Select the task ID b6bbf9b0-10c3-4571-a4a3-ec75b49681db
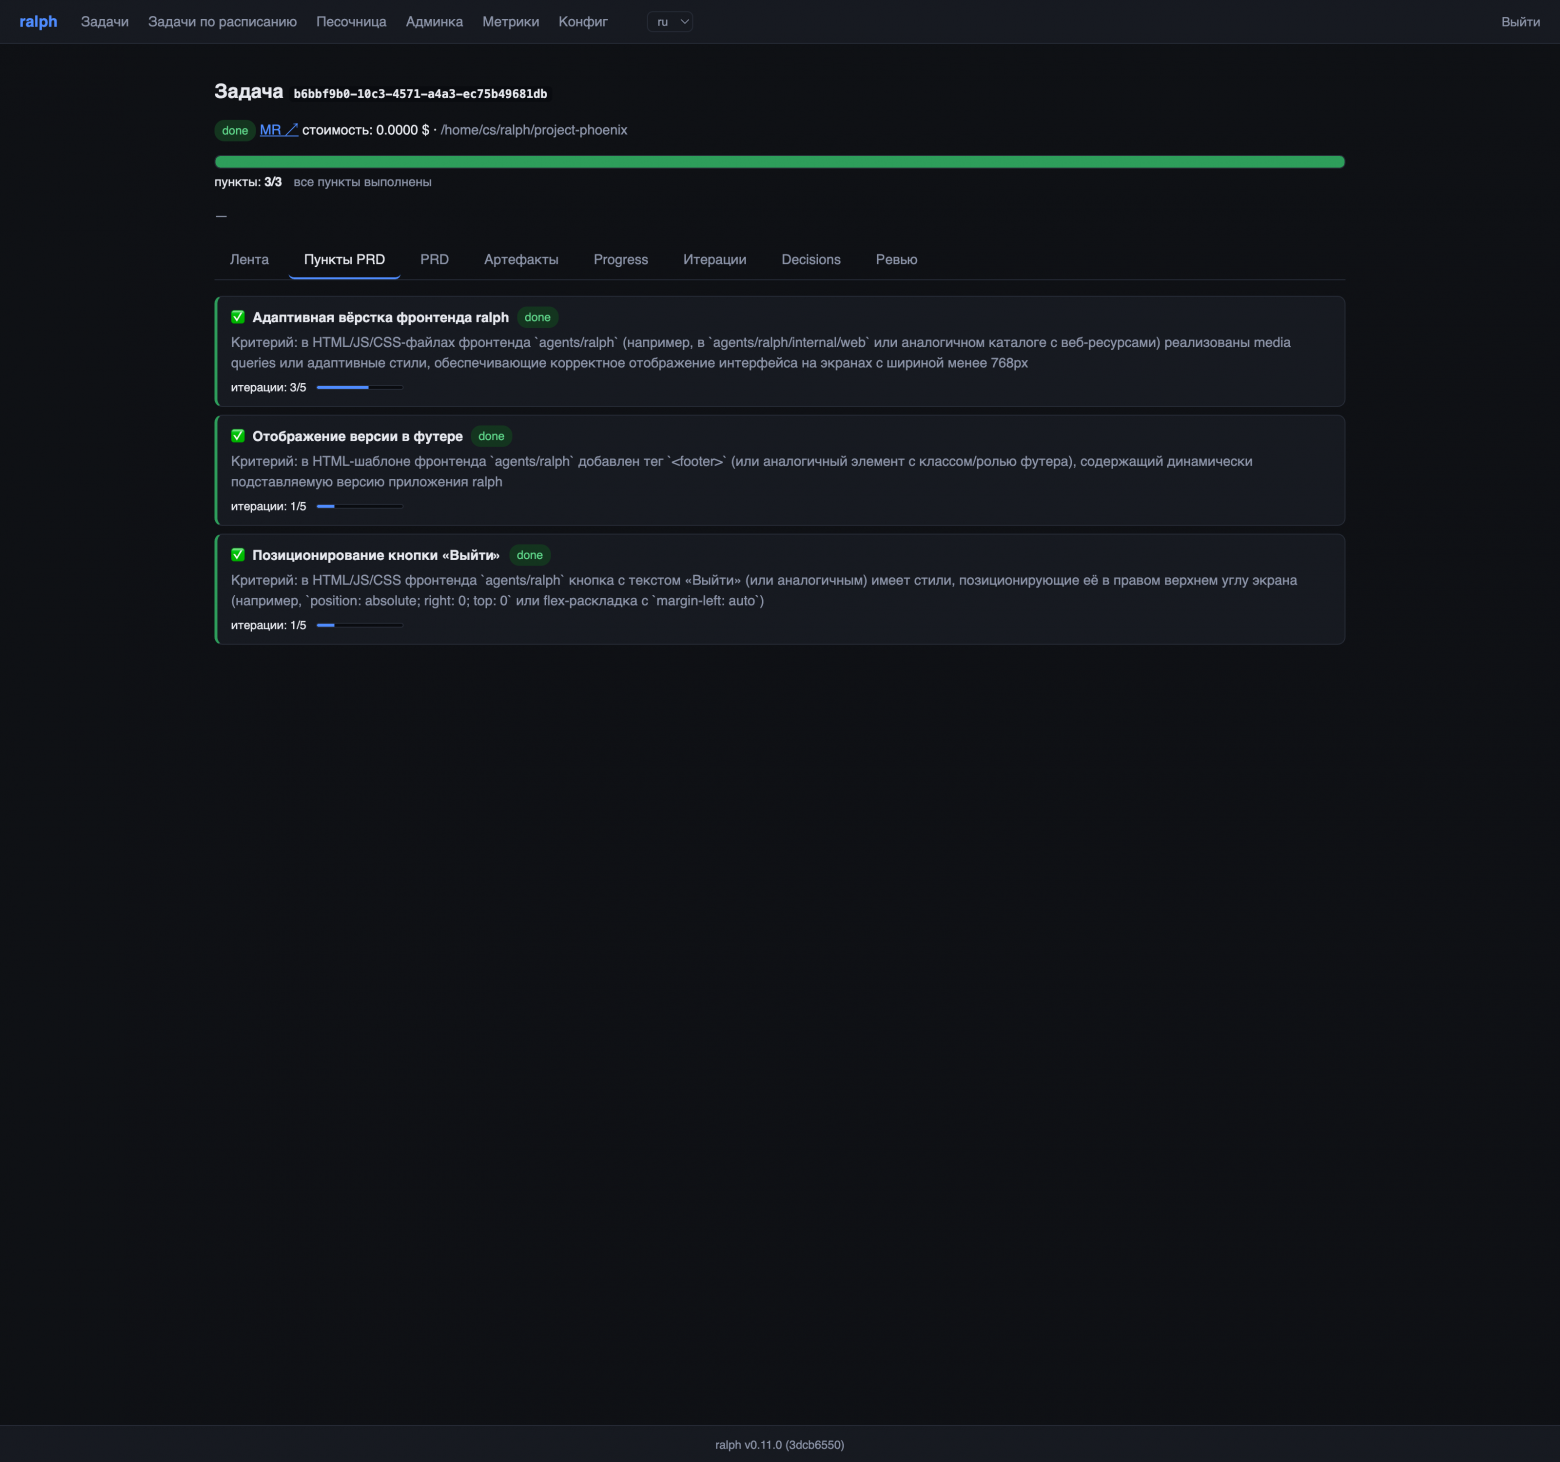The width and height of the screenshot is (1560, 1462). (x=420, y=94)
